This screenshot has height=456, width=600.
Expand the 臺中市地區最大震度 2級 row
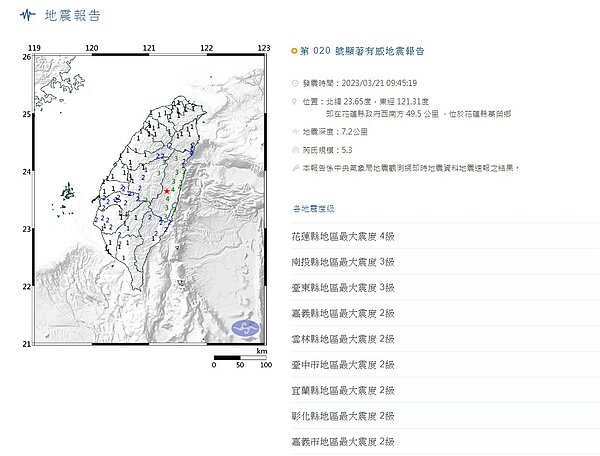[x=445, y=365]
